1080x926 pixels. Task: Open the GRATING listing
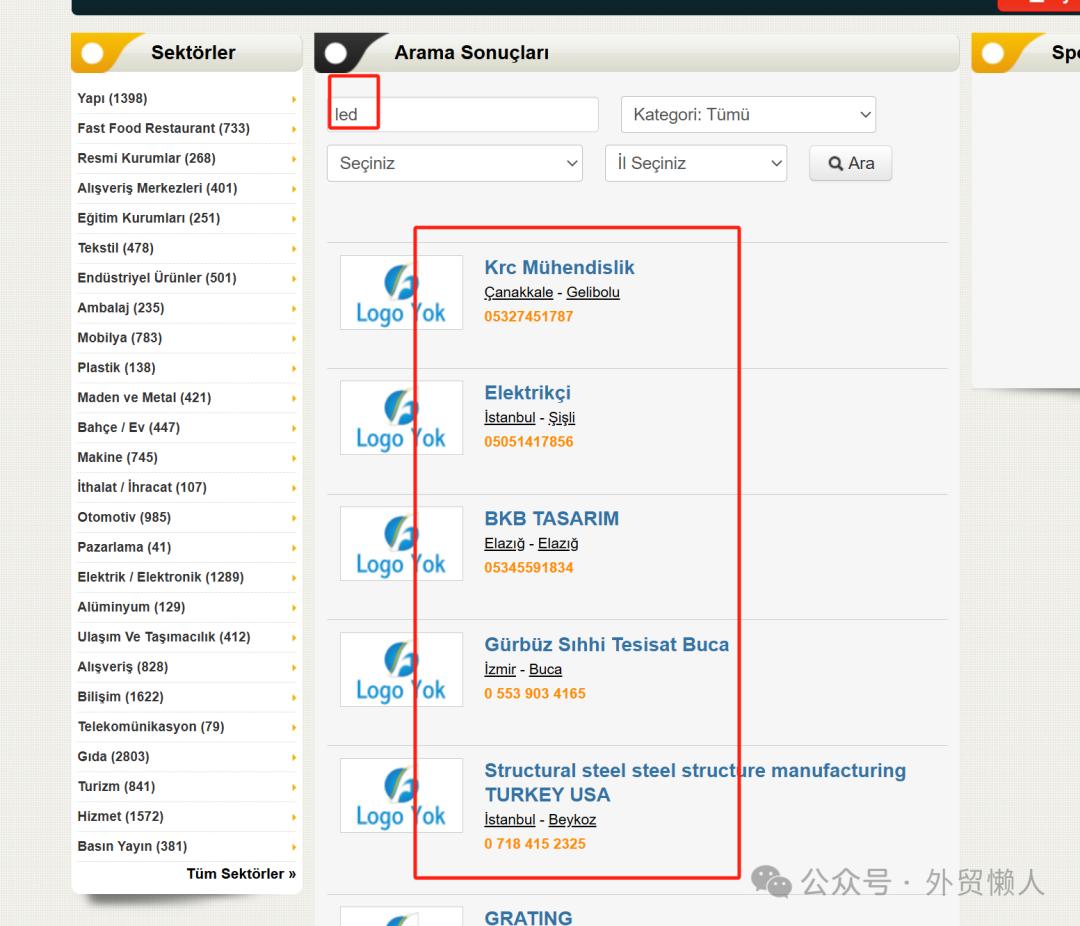pos(528,917)
